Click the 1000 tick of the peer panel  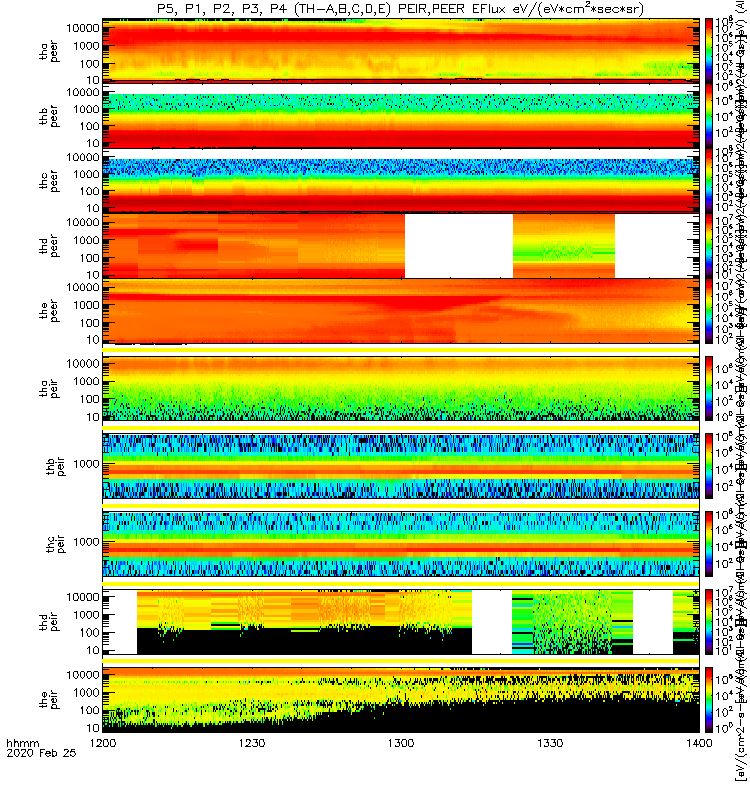(86, 305)
